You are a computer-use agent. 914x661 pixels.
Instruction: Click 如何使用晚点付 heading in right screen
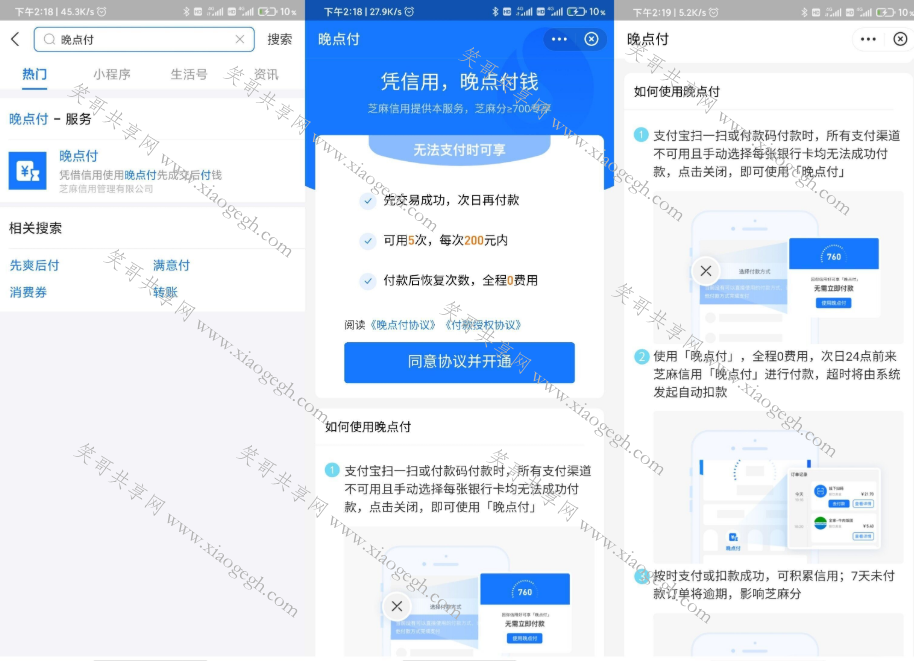pyautogui.click(x=677, y=92)
